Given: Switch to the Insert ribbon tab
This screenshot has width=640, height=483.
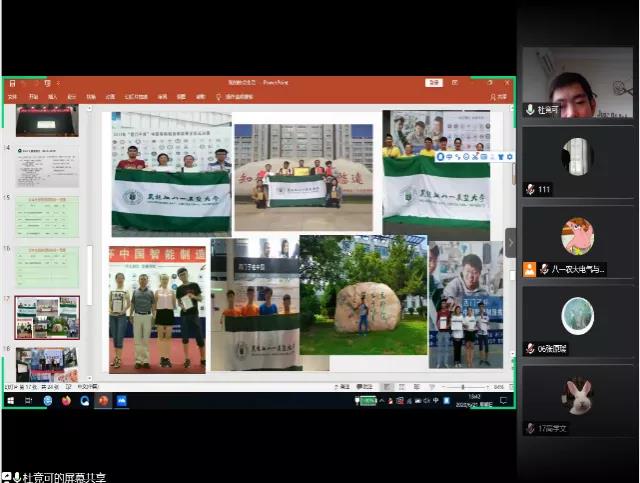Looking at the screenshot, I should (52, 97).
